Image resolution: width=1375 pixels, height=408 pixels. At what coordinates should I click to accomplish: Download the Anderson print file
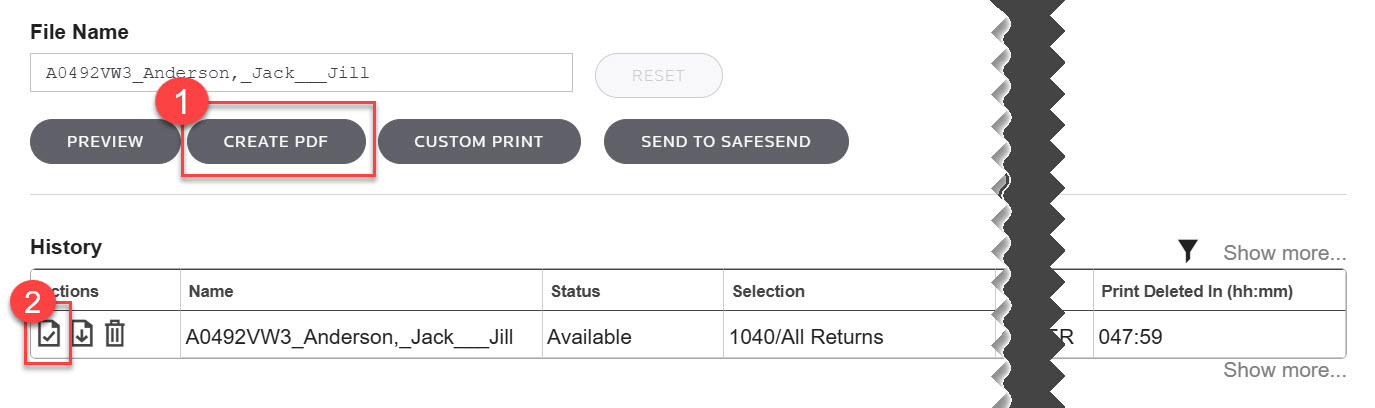[x=82, y=335]
